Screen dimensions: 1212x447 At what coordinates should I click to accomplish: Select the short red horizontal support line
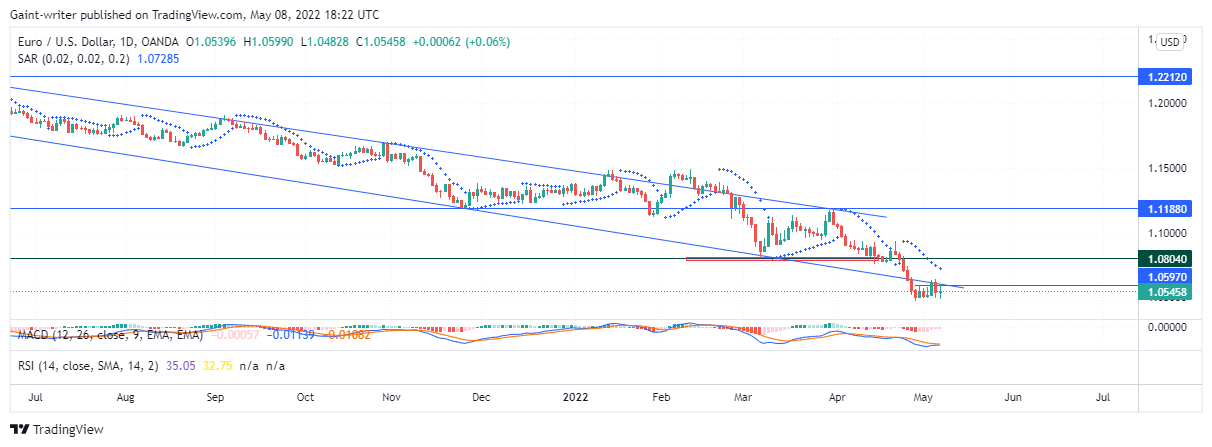tap(785, 260)
